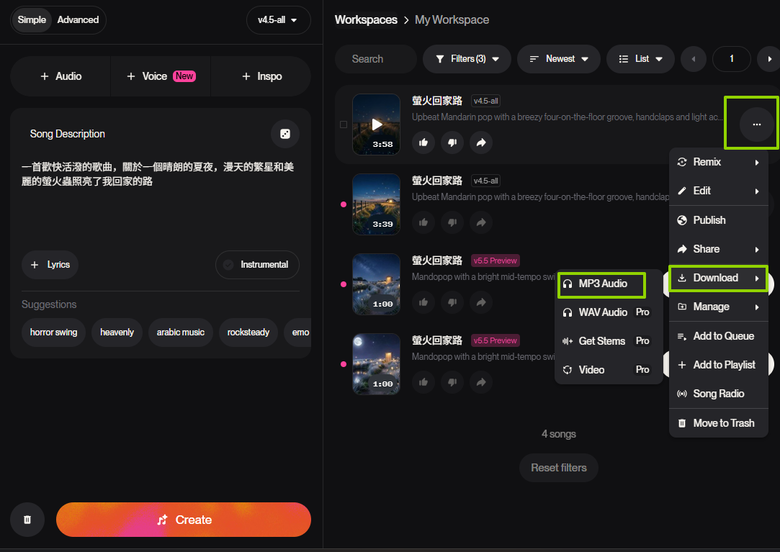780x552 pixels.
Task: Open the Workspaces breadcrumb link
Action: [366, 20]
